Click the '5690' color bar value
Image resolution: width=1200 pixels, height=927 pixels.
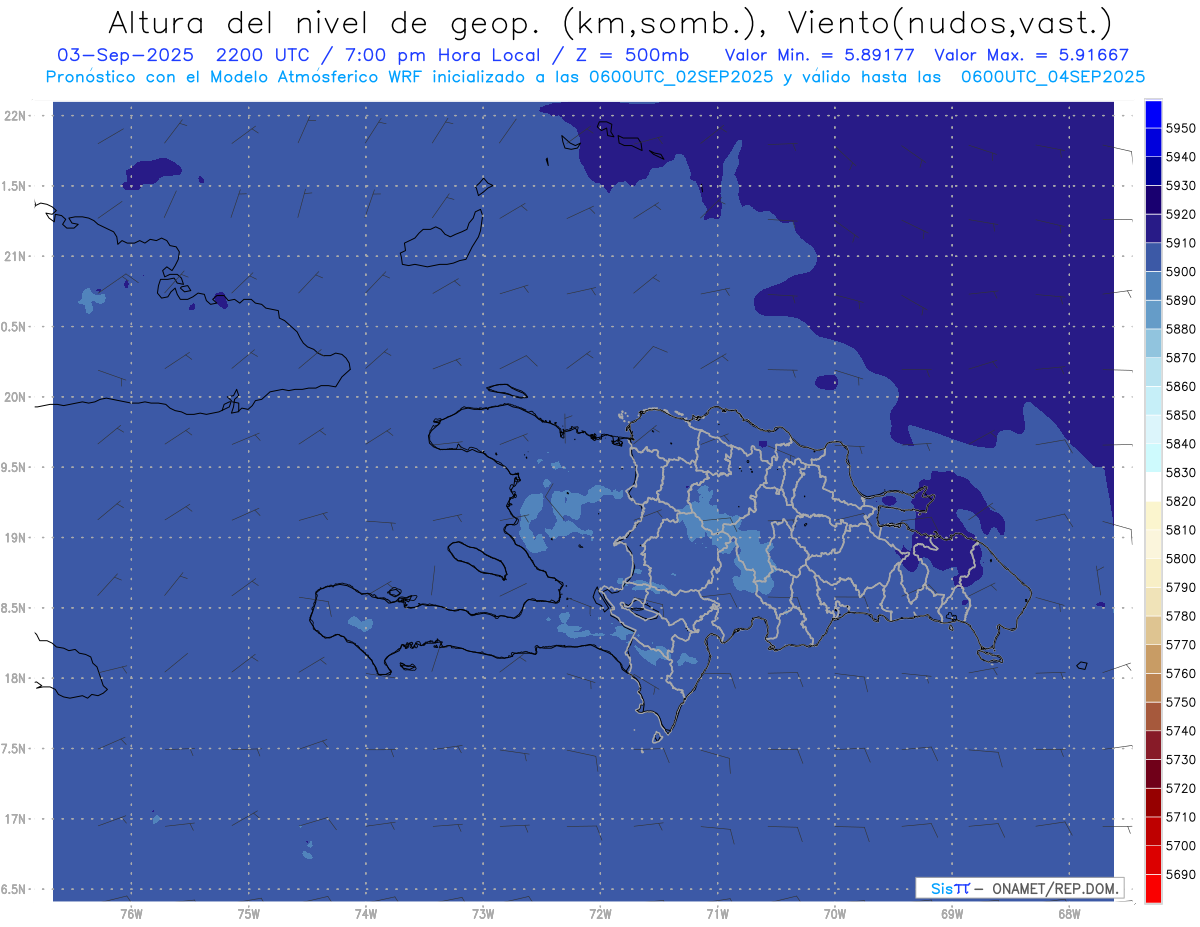[x=1180, y=874]
